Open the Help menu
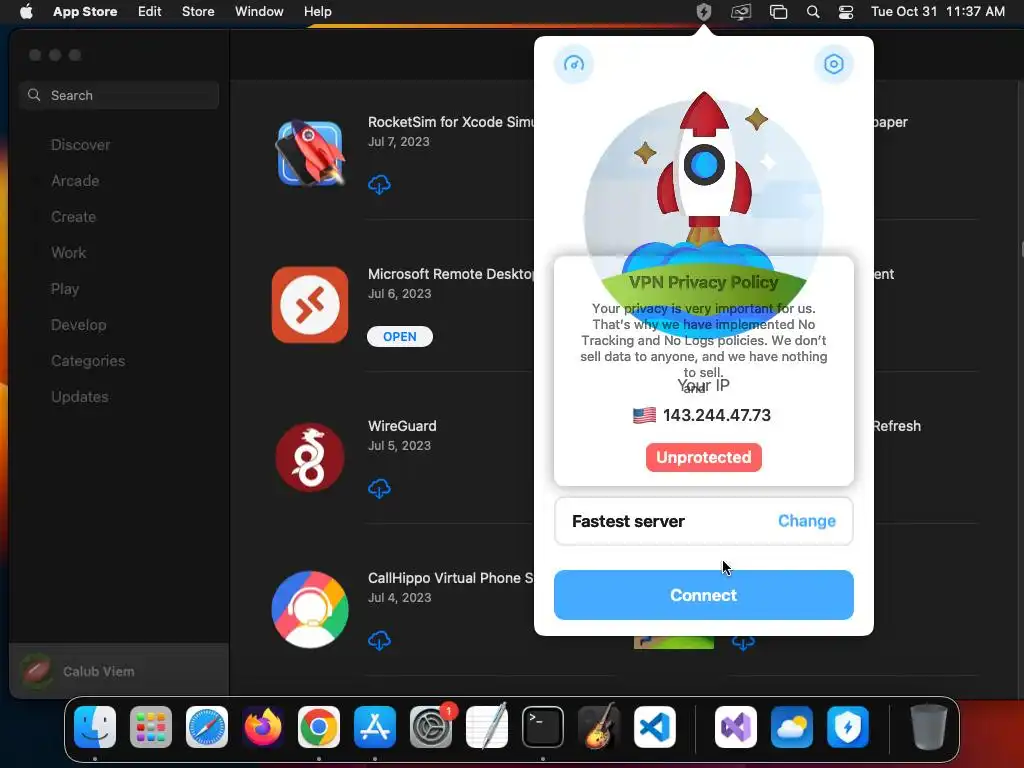Screen dimensions: 1024x768 [x=317, y=12]
